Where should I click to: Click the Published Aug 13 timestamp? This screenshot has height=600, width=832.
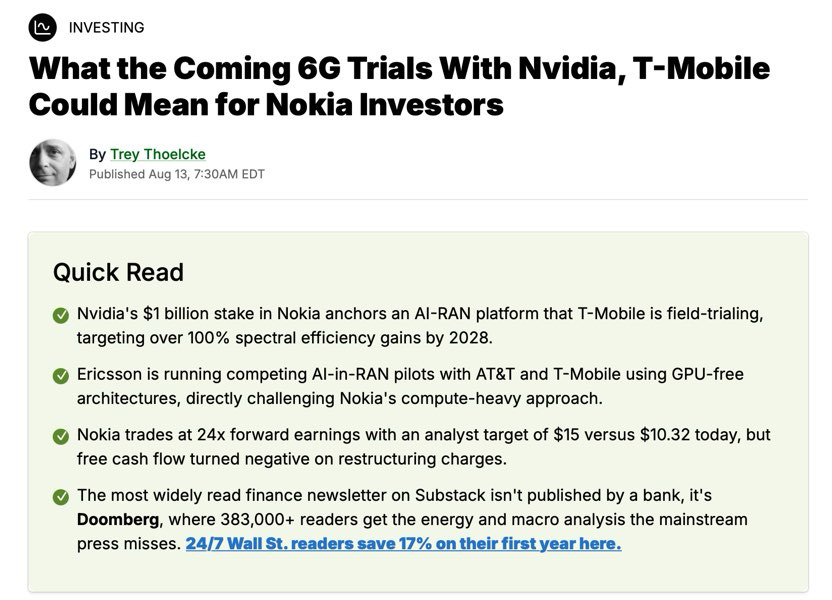177,174
